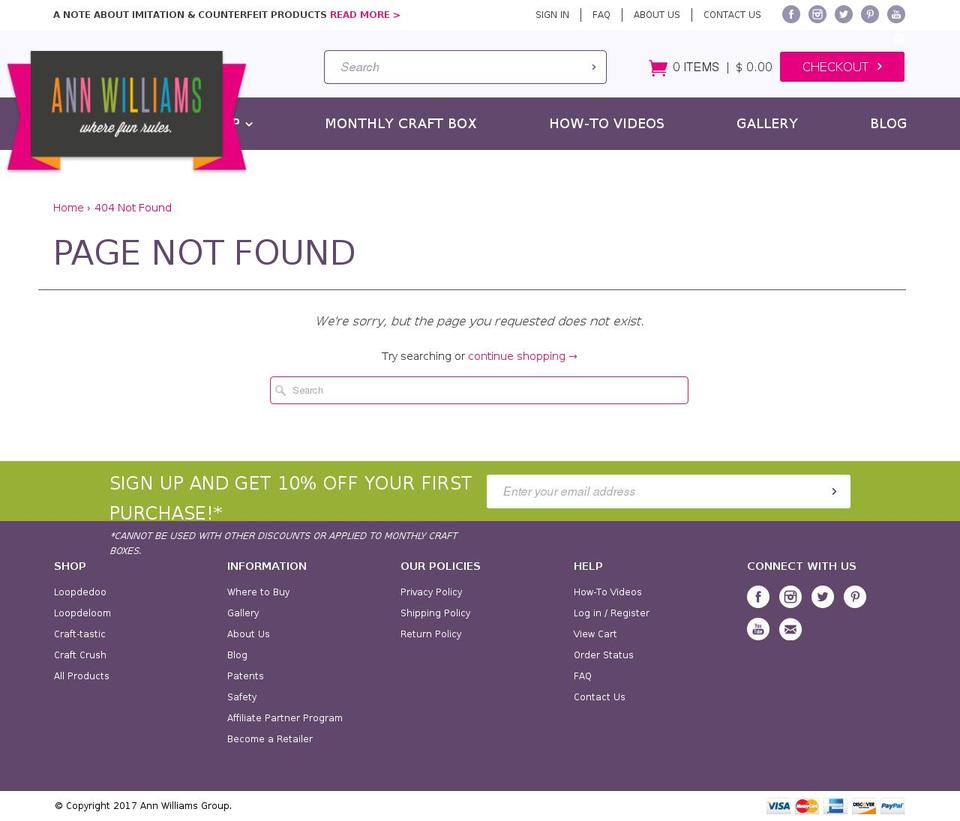This screenshot has width=960, height=821.
Task: Open Privacy Policy link
Action: pyautogui.click(x=431, y=592)
